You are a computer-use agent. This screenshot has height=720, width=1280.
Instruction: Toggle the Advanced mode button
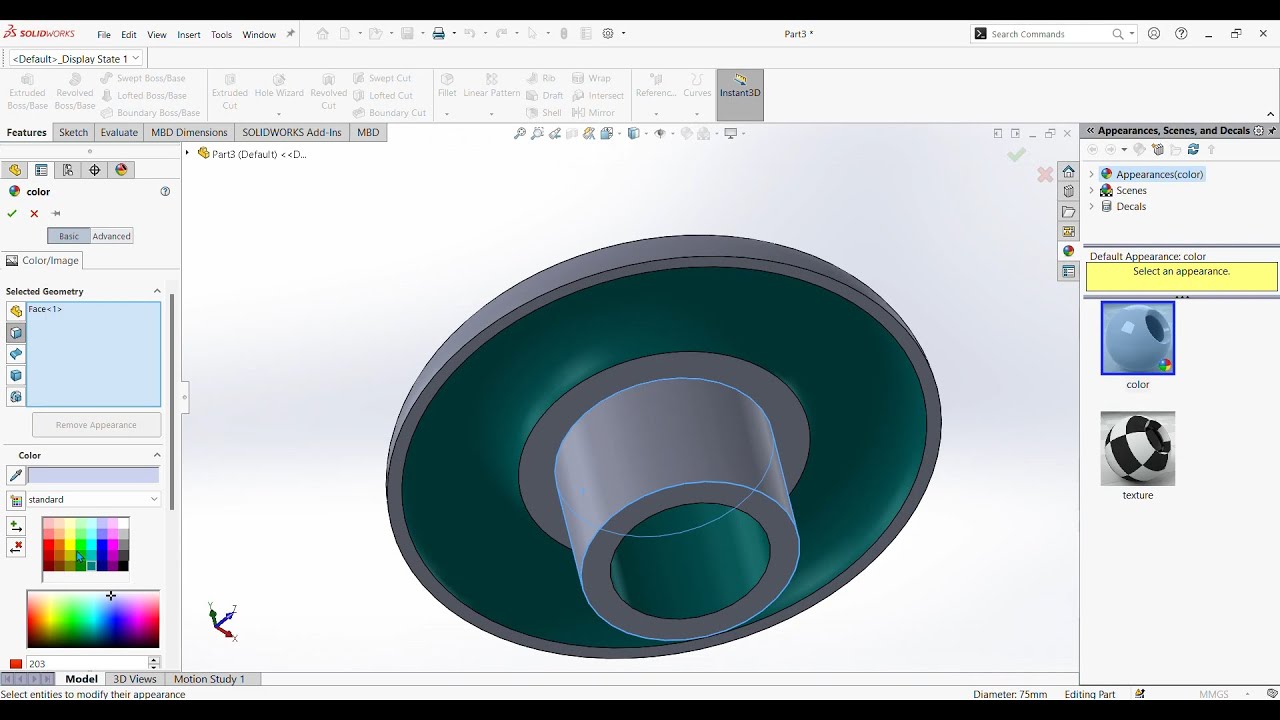pyautogui.click(x=111, y=236)
